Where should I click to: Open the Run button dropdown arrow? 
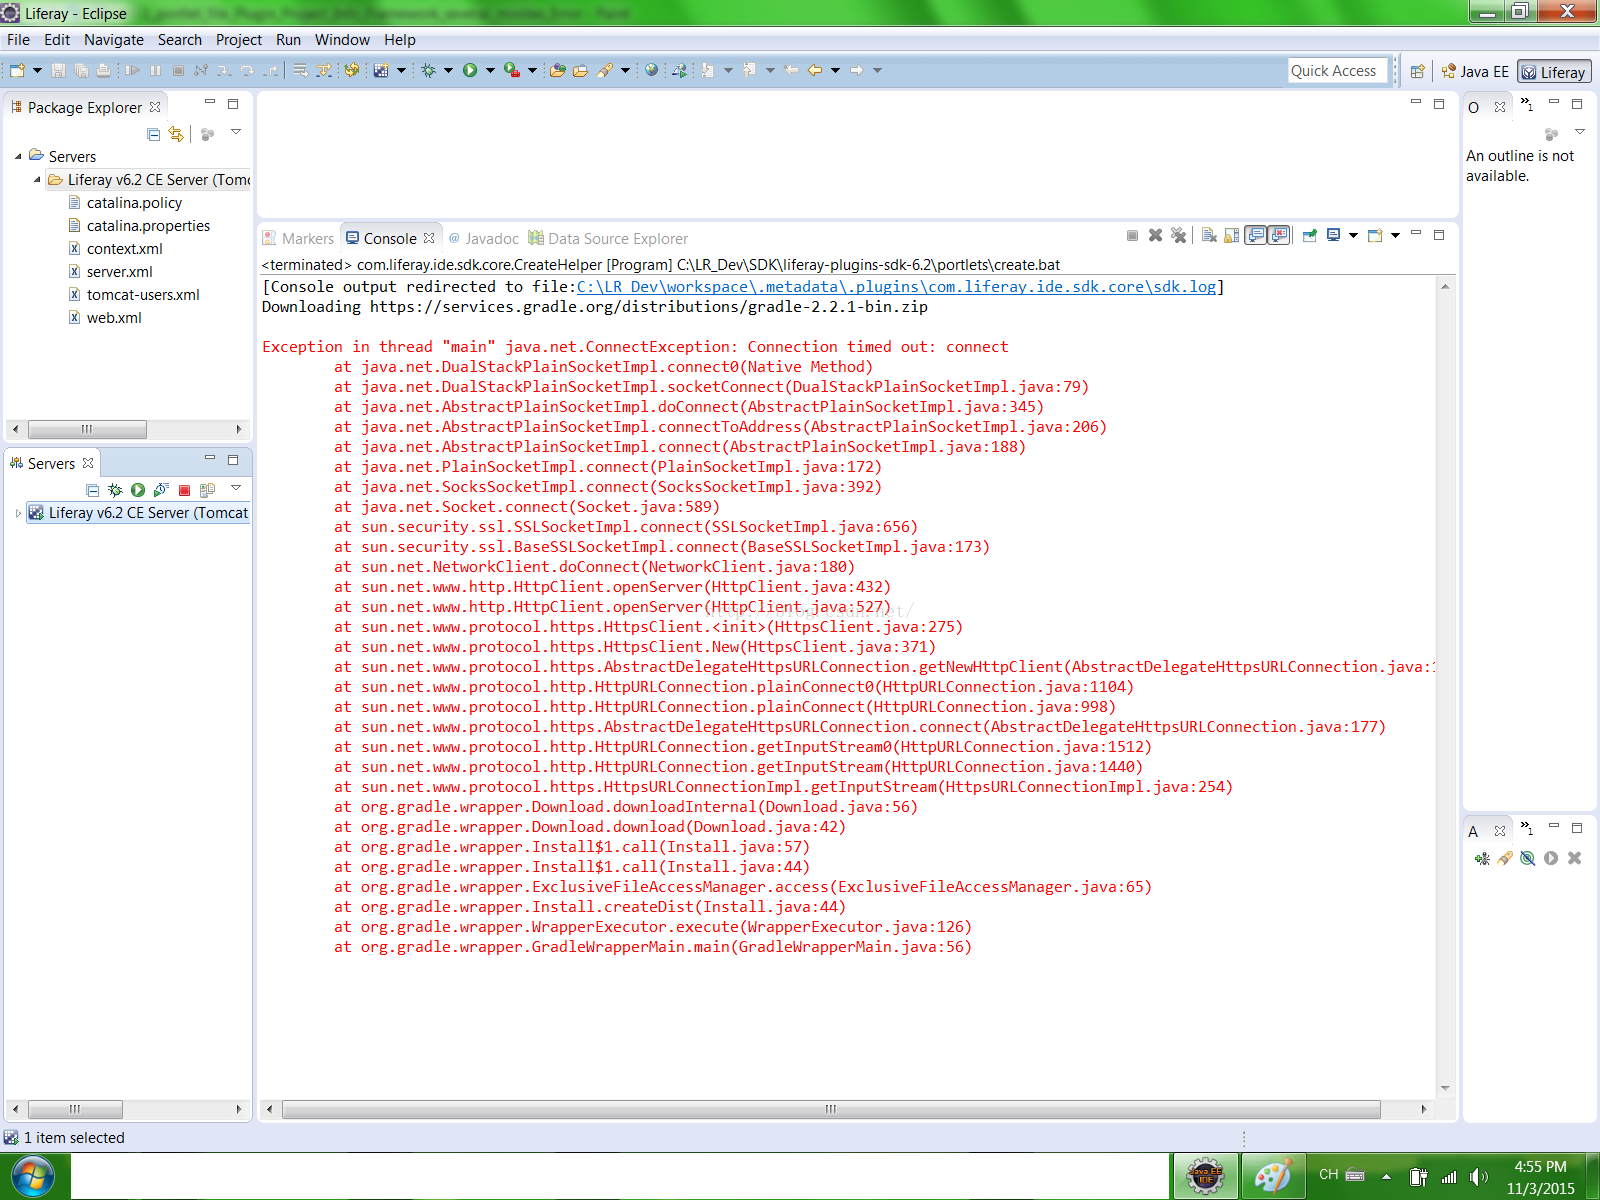490,70
